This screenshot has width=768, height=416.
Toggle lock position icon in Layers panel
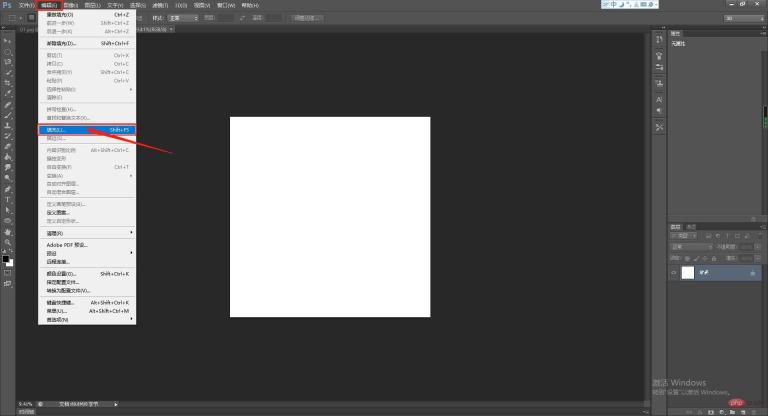click(705, 258)
